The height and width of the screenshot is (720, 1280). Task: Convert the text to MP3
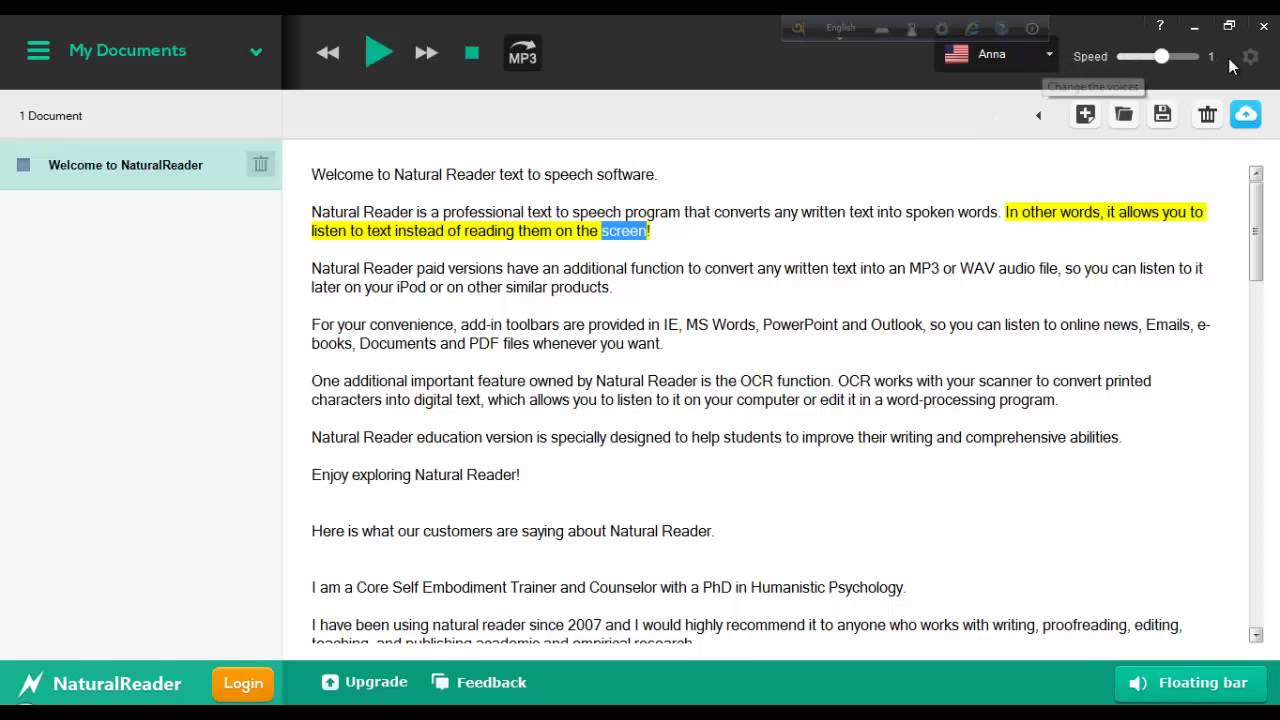point(523,53)
